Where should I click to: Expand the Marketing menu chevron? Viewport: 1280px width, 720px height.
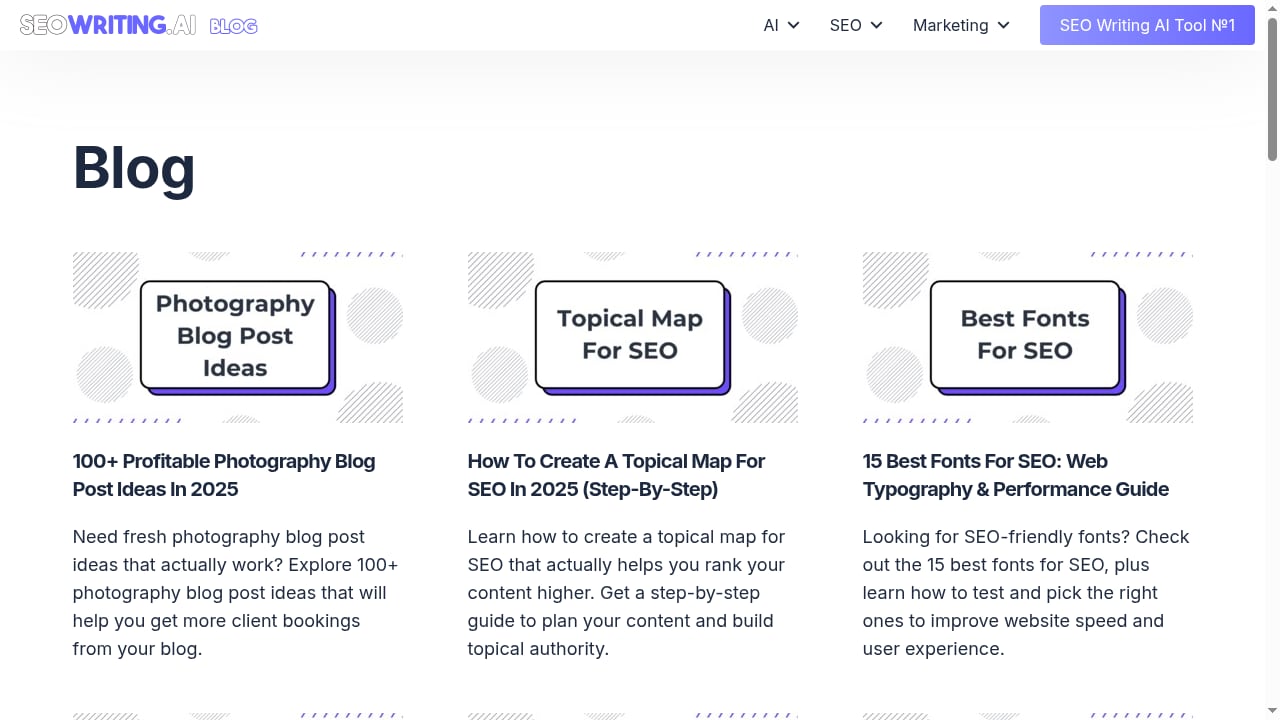pos(1004,25)
